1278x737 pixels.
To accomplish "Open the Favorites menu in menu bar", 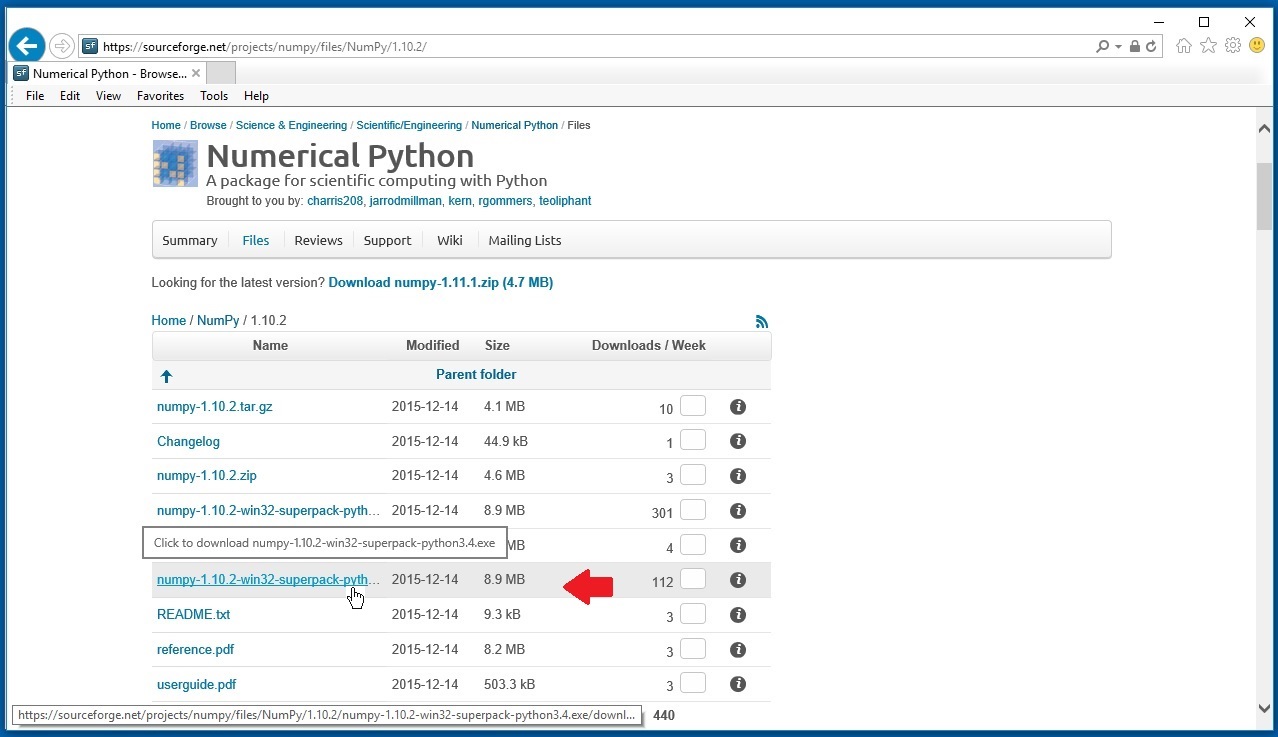I will (160, 96).
